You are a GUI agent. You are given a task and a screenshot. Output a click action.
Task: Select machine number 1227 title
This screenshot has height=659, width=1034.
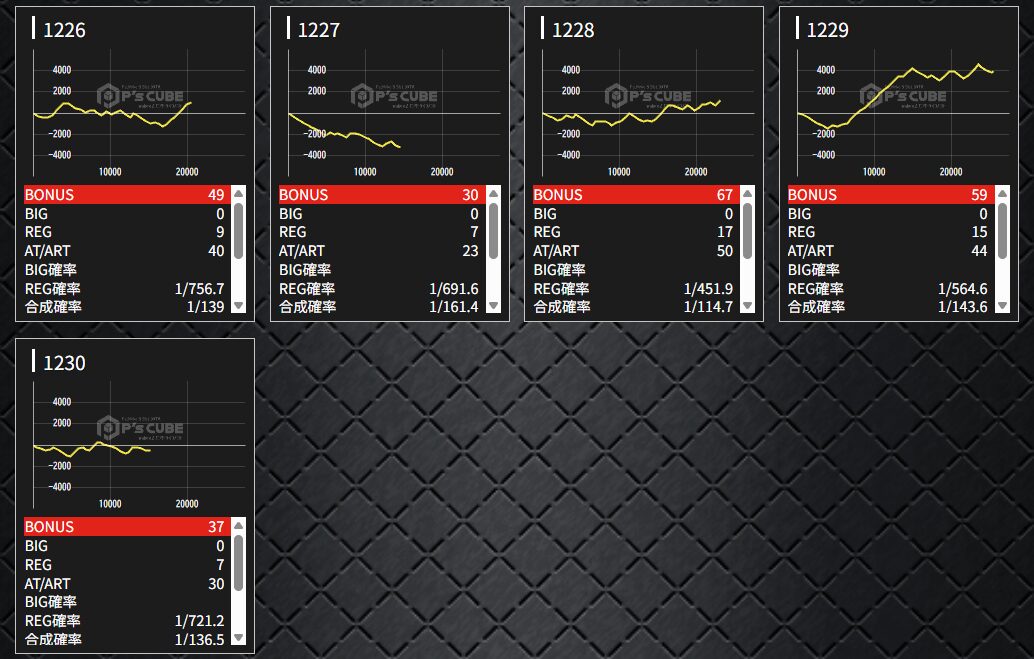point(319,30)
